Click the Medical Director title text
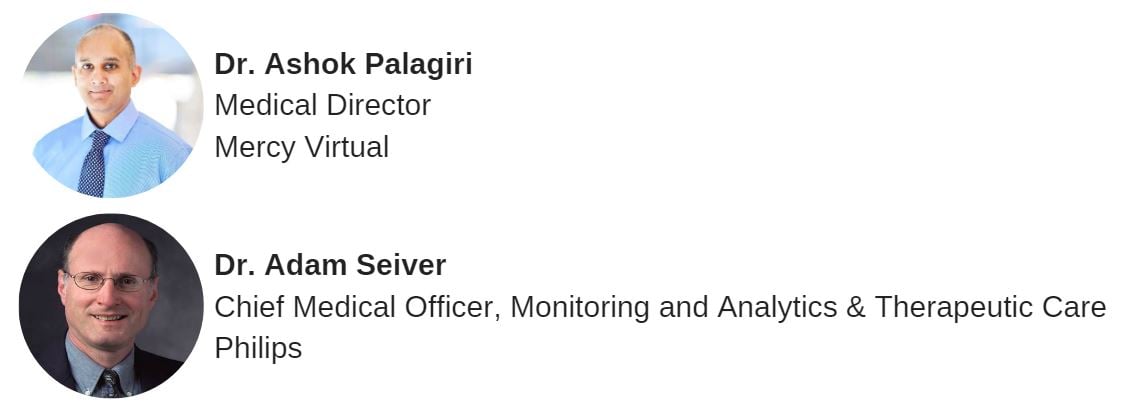The image size is (1126, 408). pos(322,105)
